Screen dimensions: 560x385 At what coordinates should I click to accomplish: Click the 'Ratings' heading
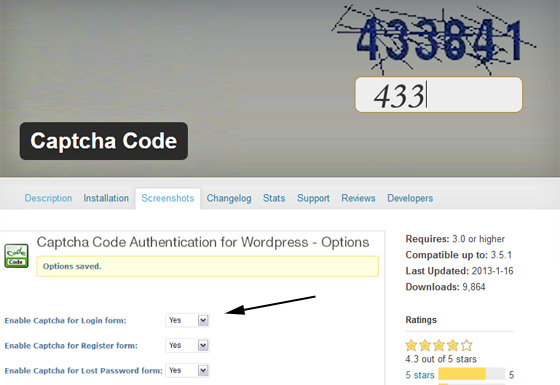pos(421,320)
